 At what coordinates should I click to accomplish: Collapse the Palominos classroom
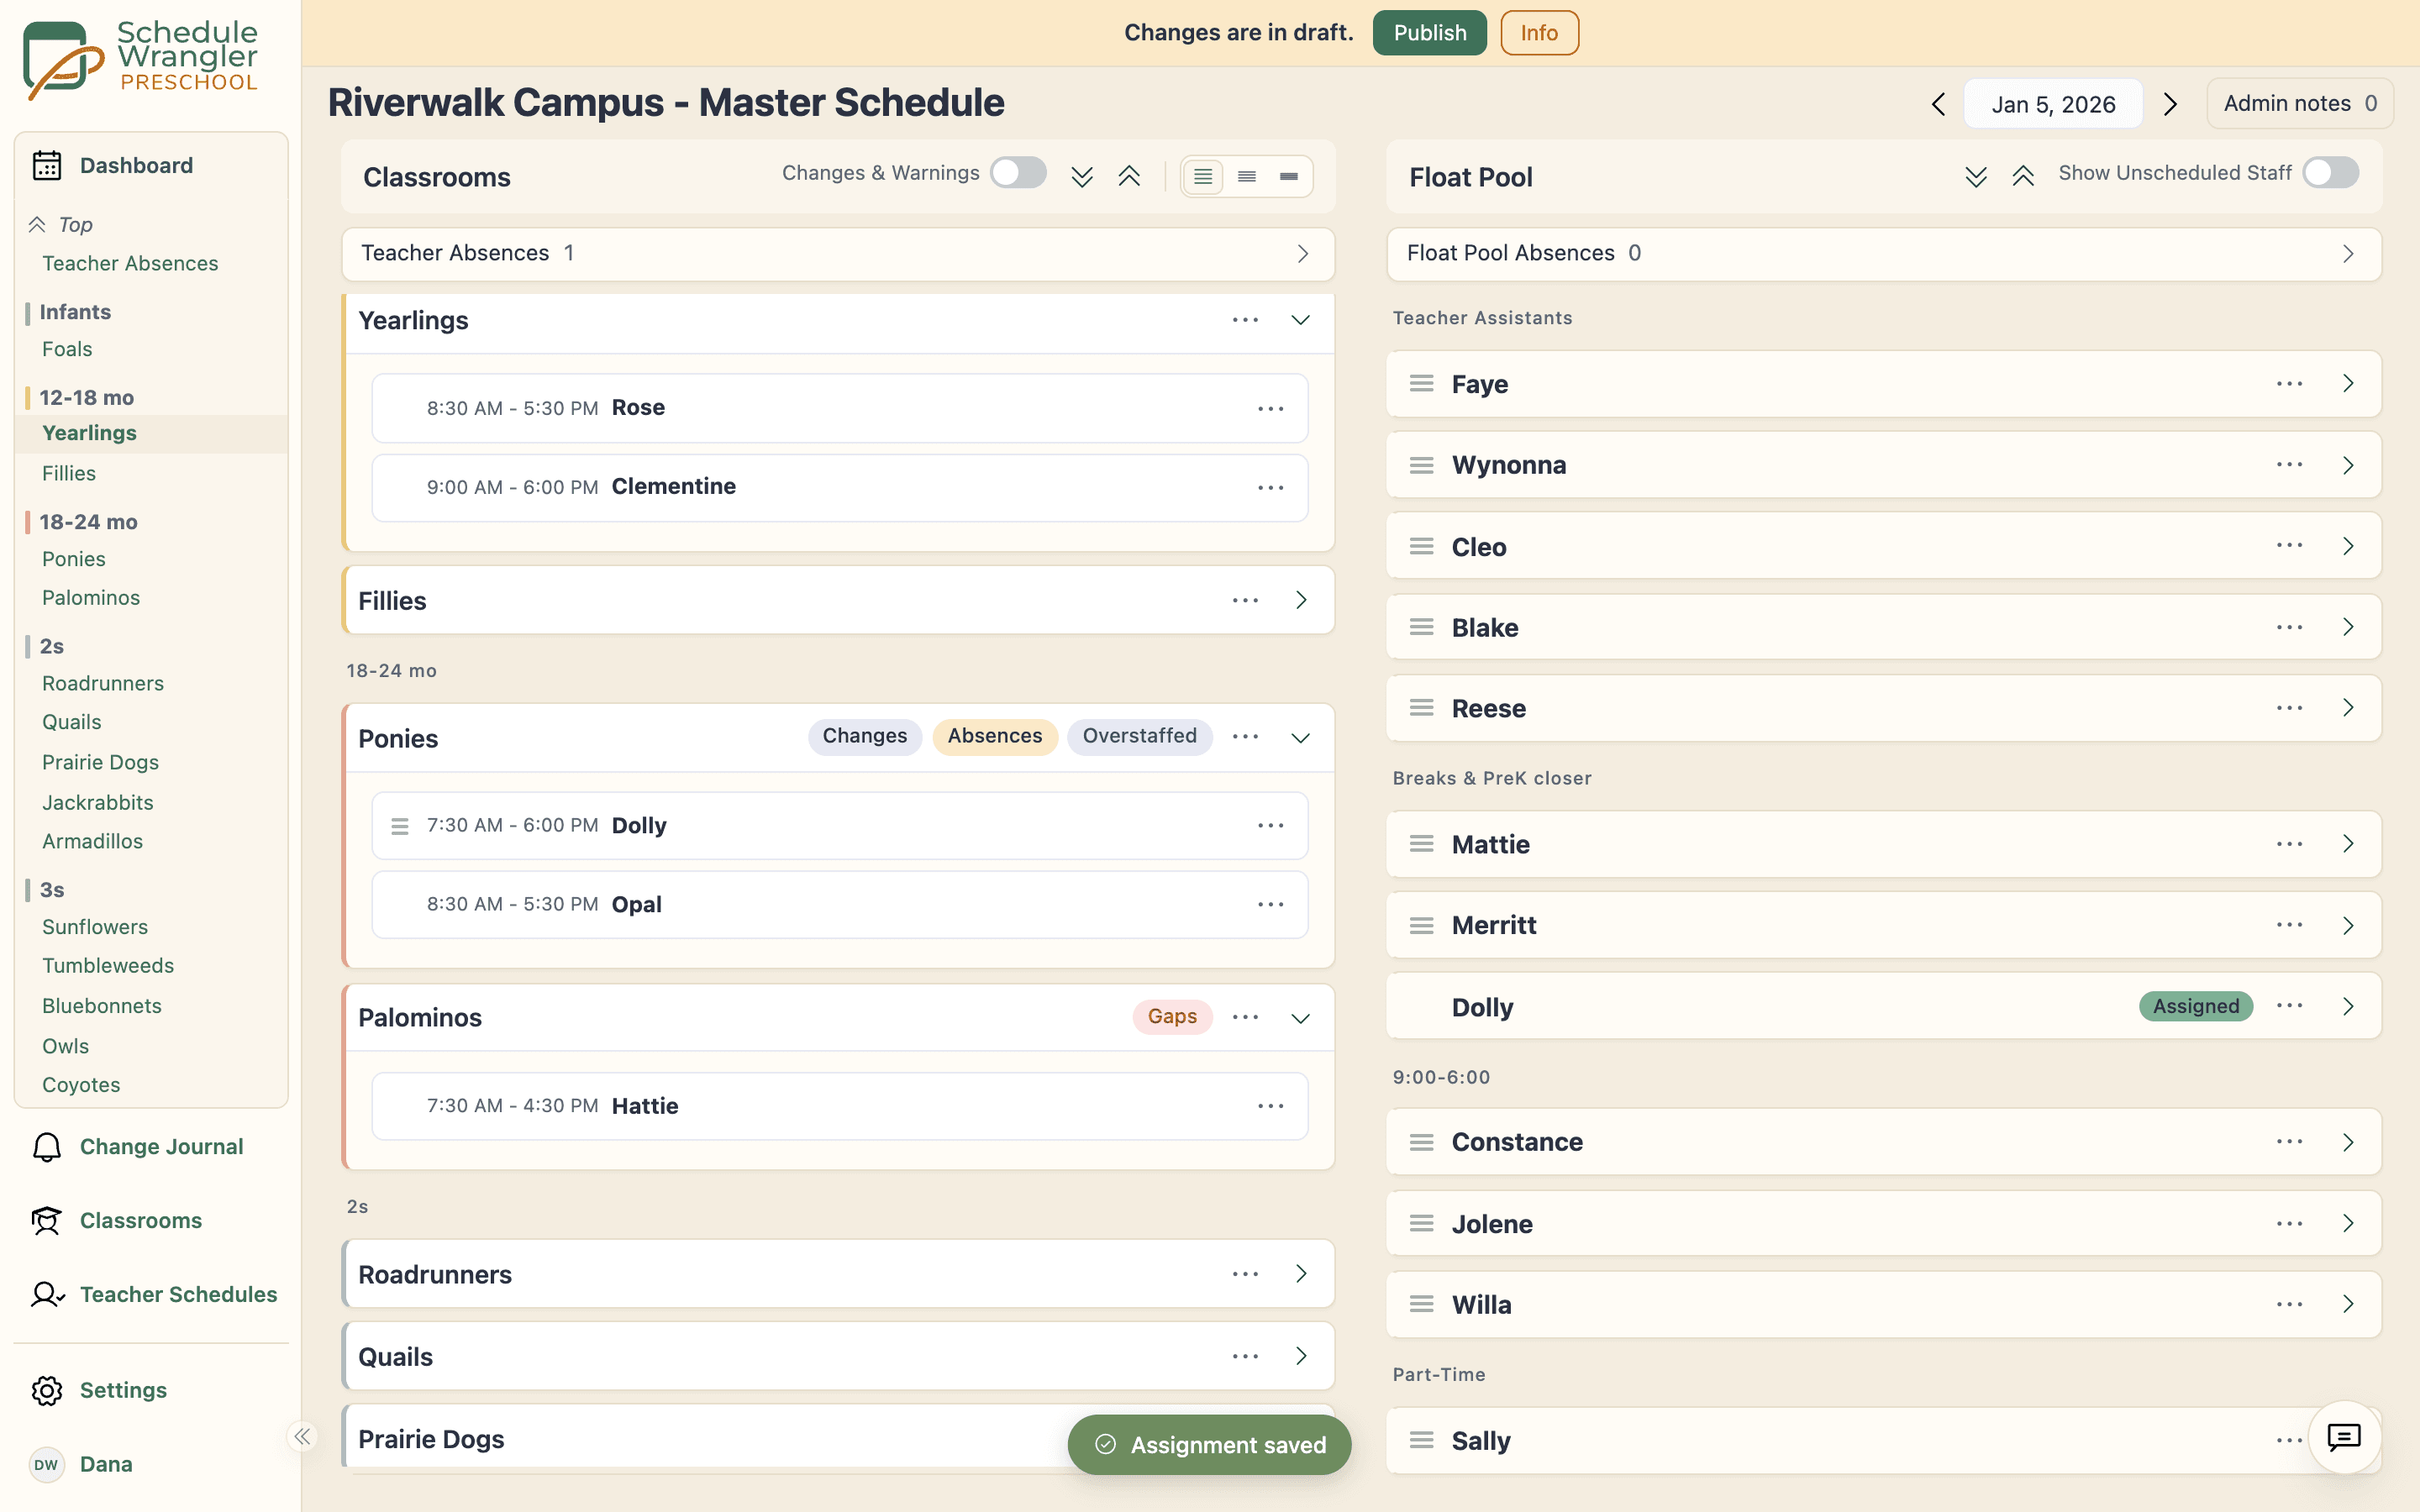(x=1301, y=1018)
